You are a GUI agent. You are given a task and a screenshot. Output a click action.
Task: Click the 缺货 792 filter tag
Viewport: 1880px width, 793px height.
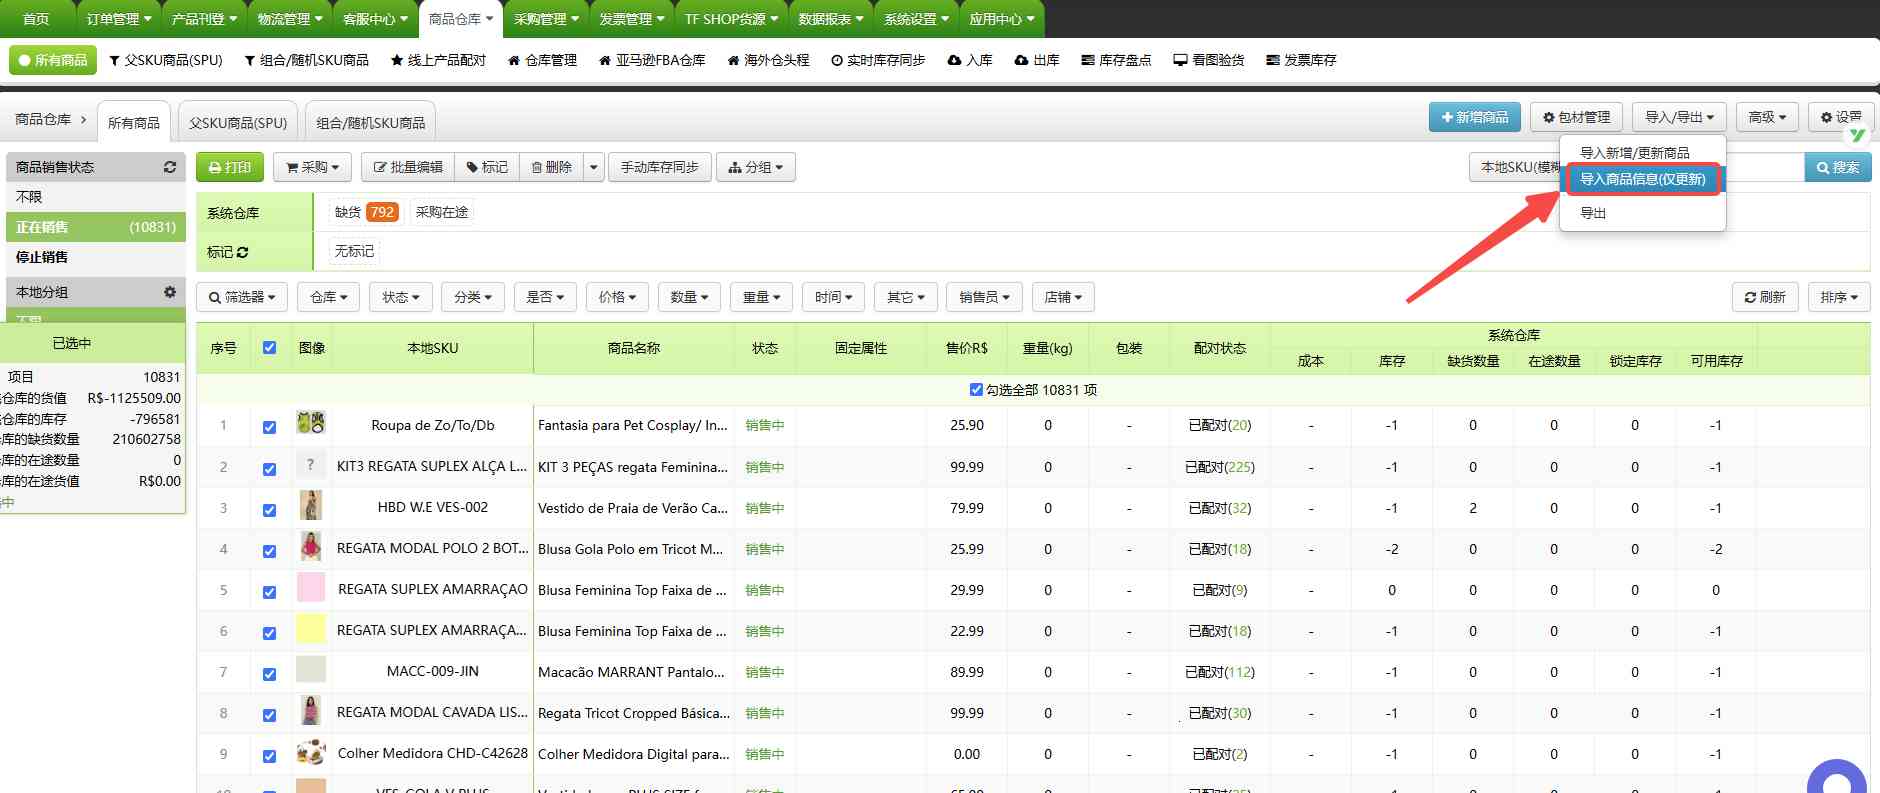[x=366, y=212]
